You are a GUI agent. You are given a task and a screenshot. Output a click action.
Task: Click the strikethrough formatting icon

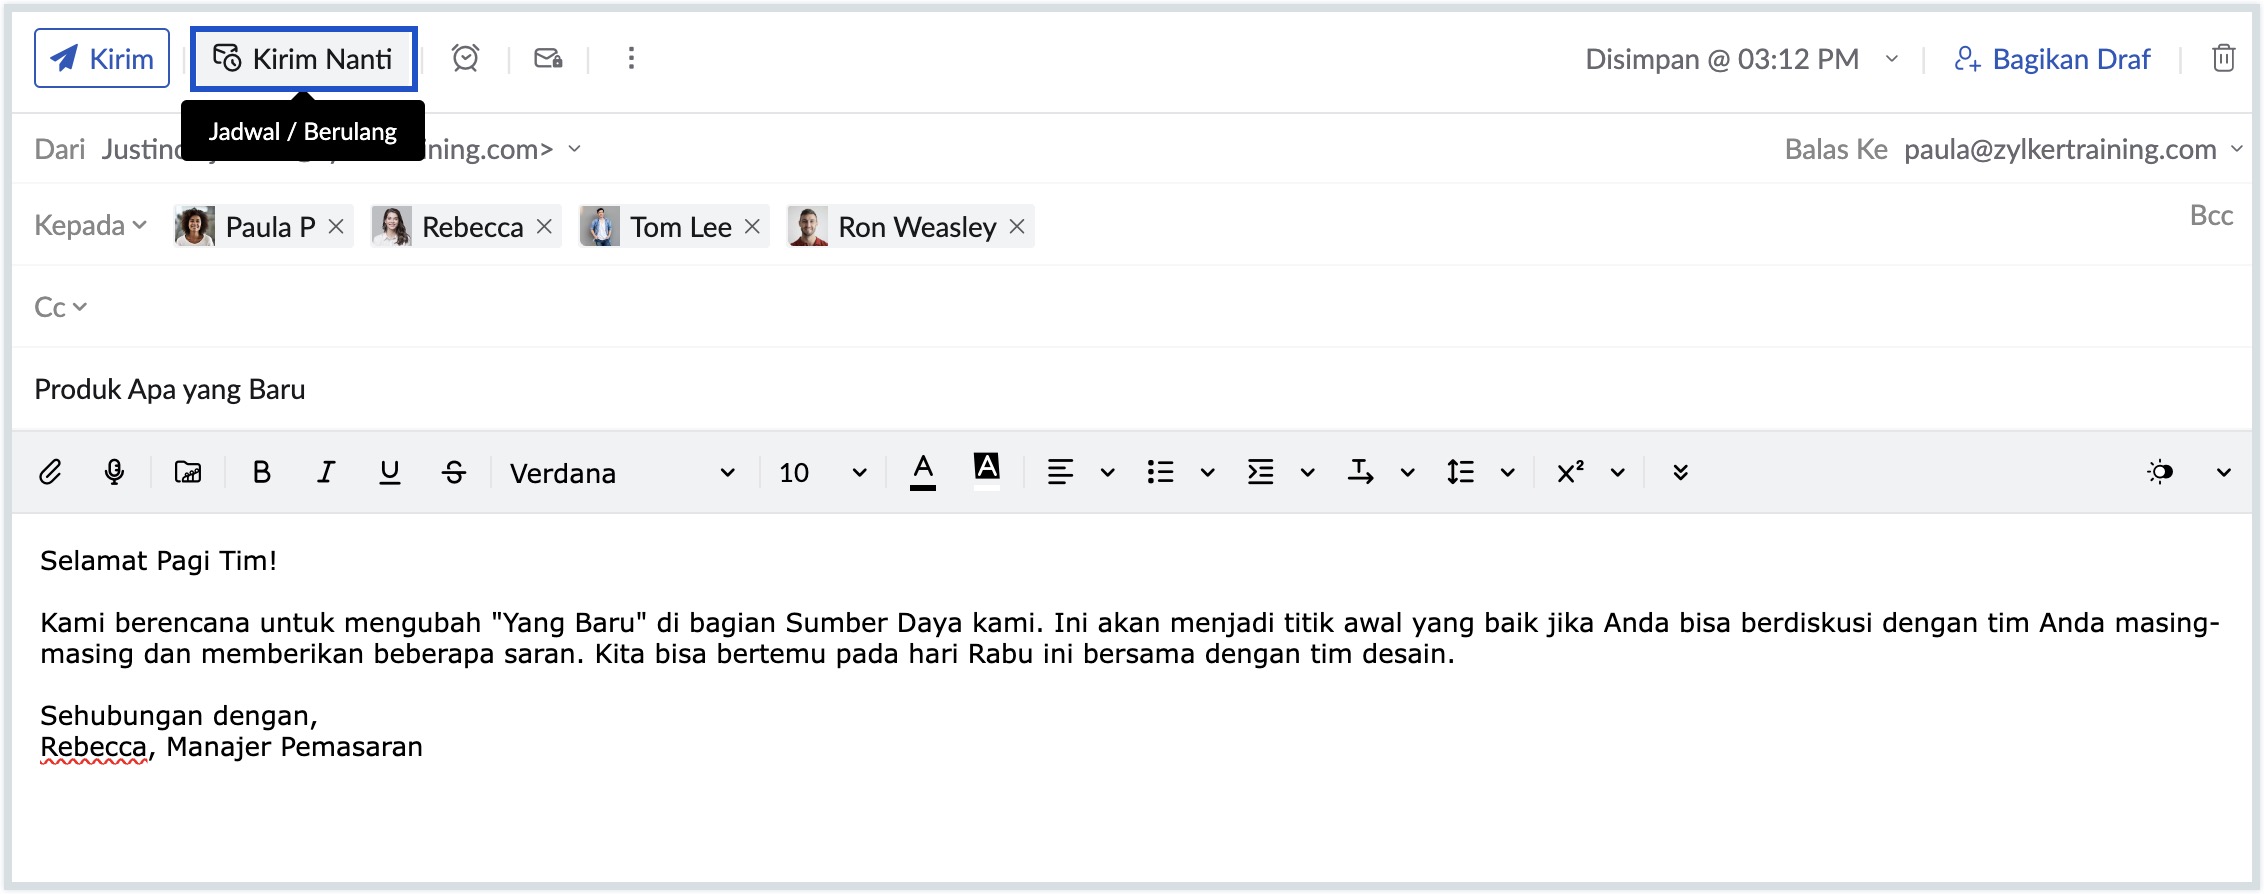pos(454,472)
